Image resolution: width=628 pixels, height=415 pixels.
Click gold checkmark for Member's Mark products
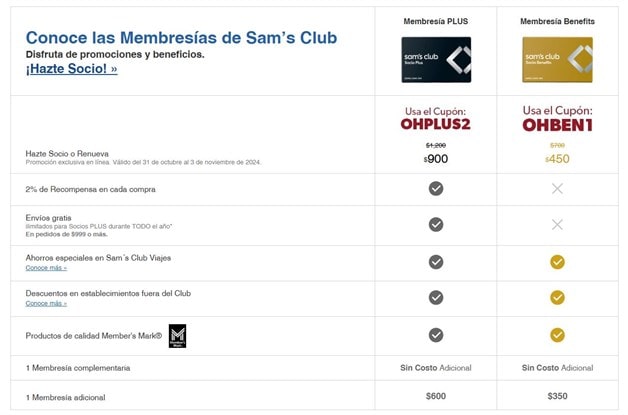tap(557, 335)
